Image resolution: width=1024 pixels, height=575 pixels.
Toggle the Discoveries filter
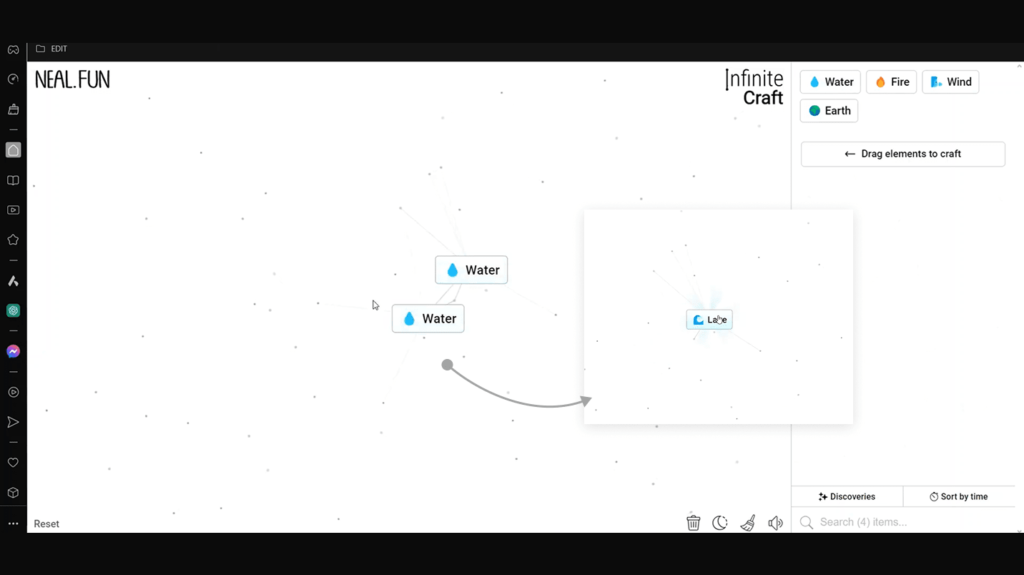coord(847,496)
